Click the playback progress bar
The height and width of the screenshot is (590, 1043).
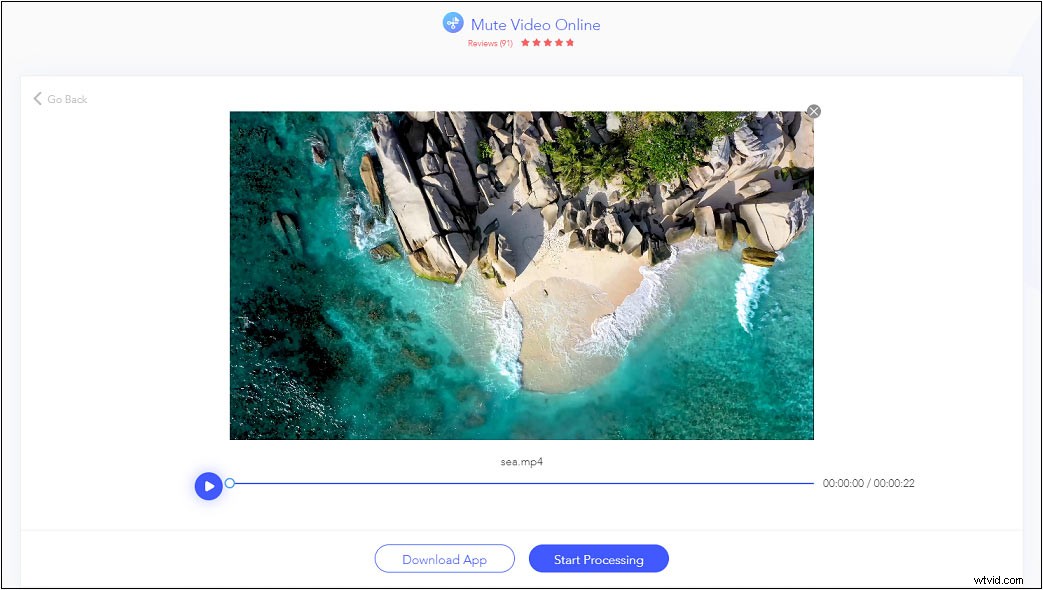520,483
